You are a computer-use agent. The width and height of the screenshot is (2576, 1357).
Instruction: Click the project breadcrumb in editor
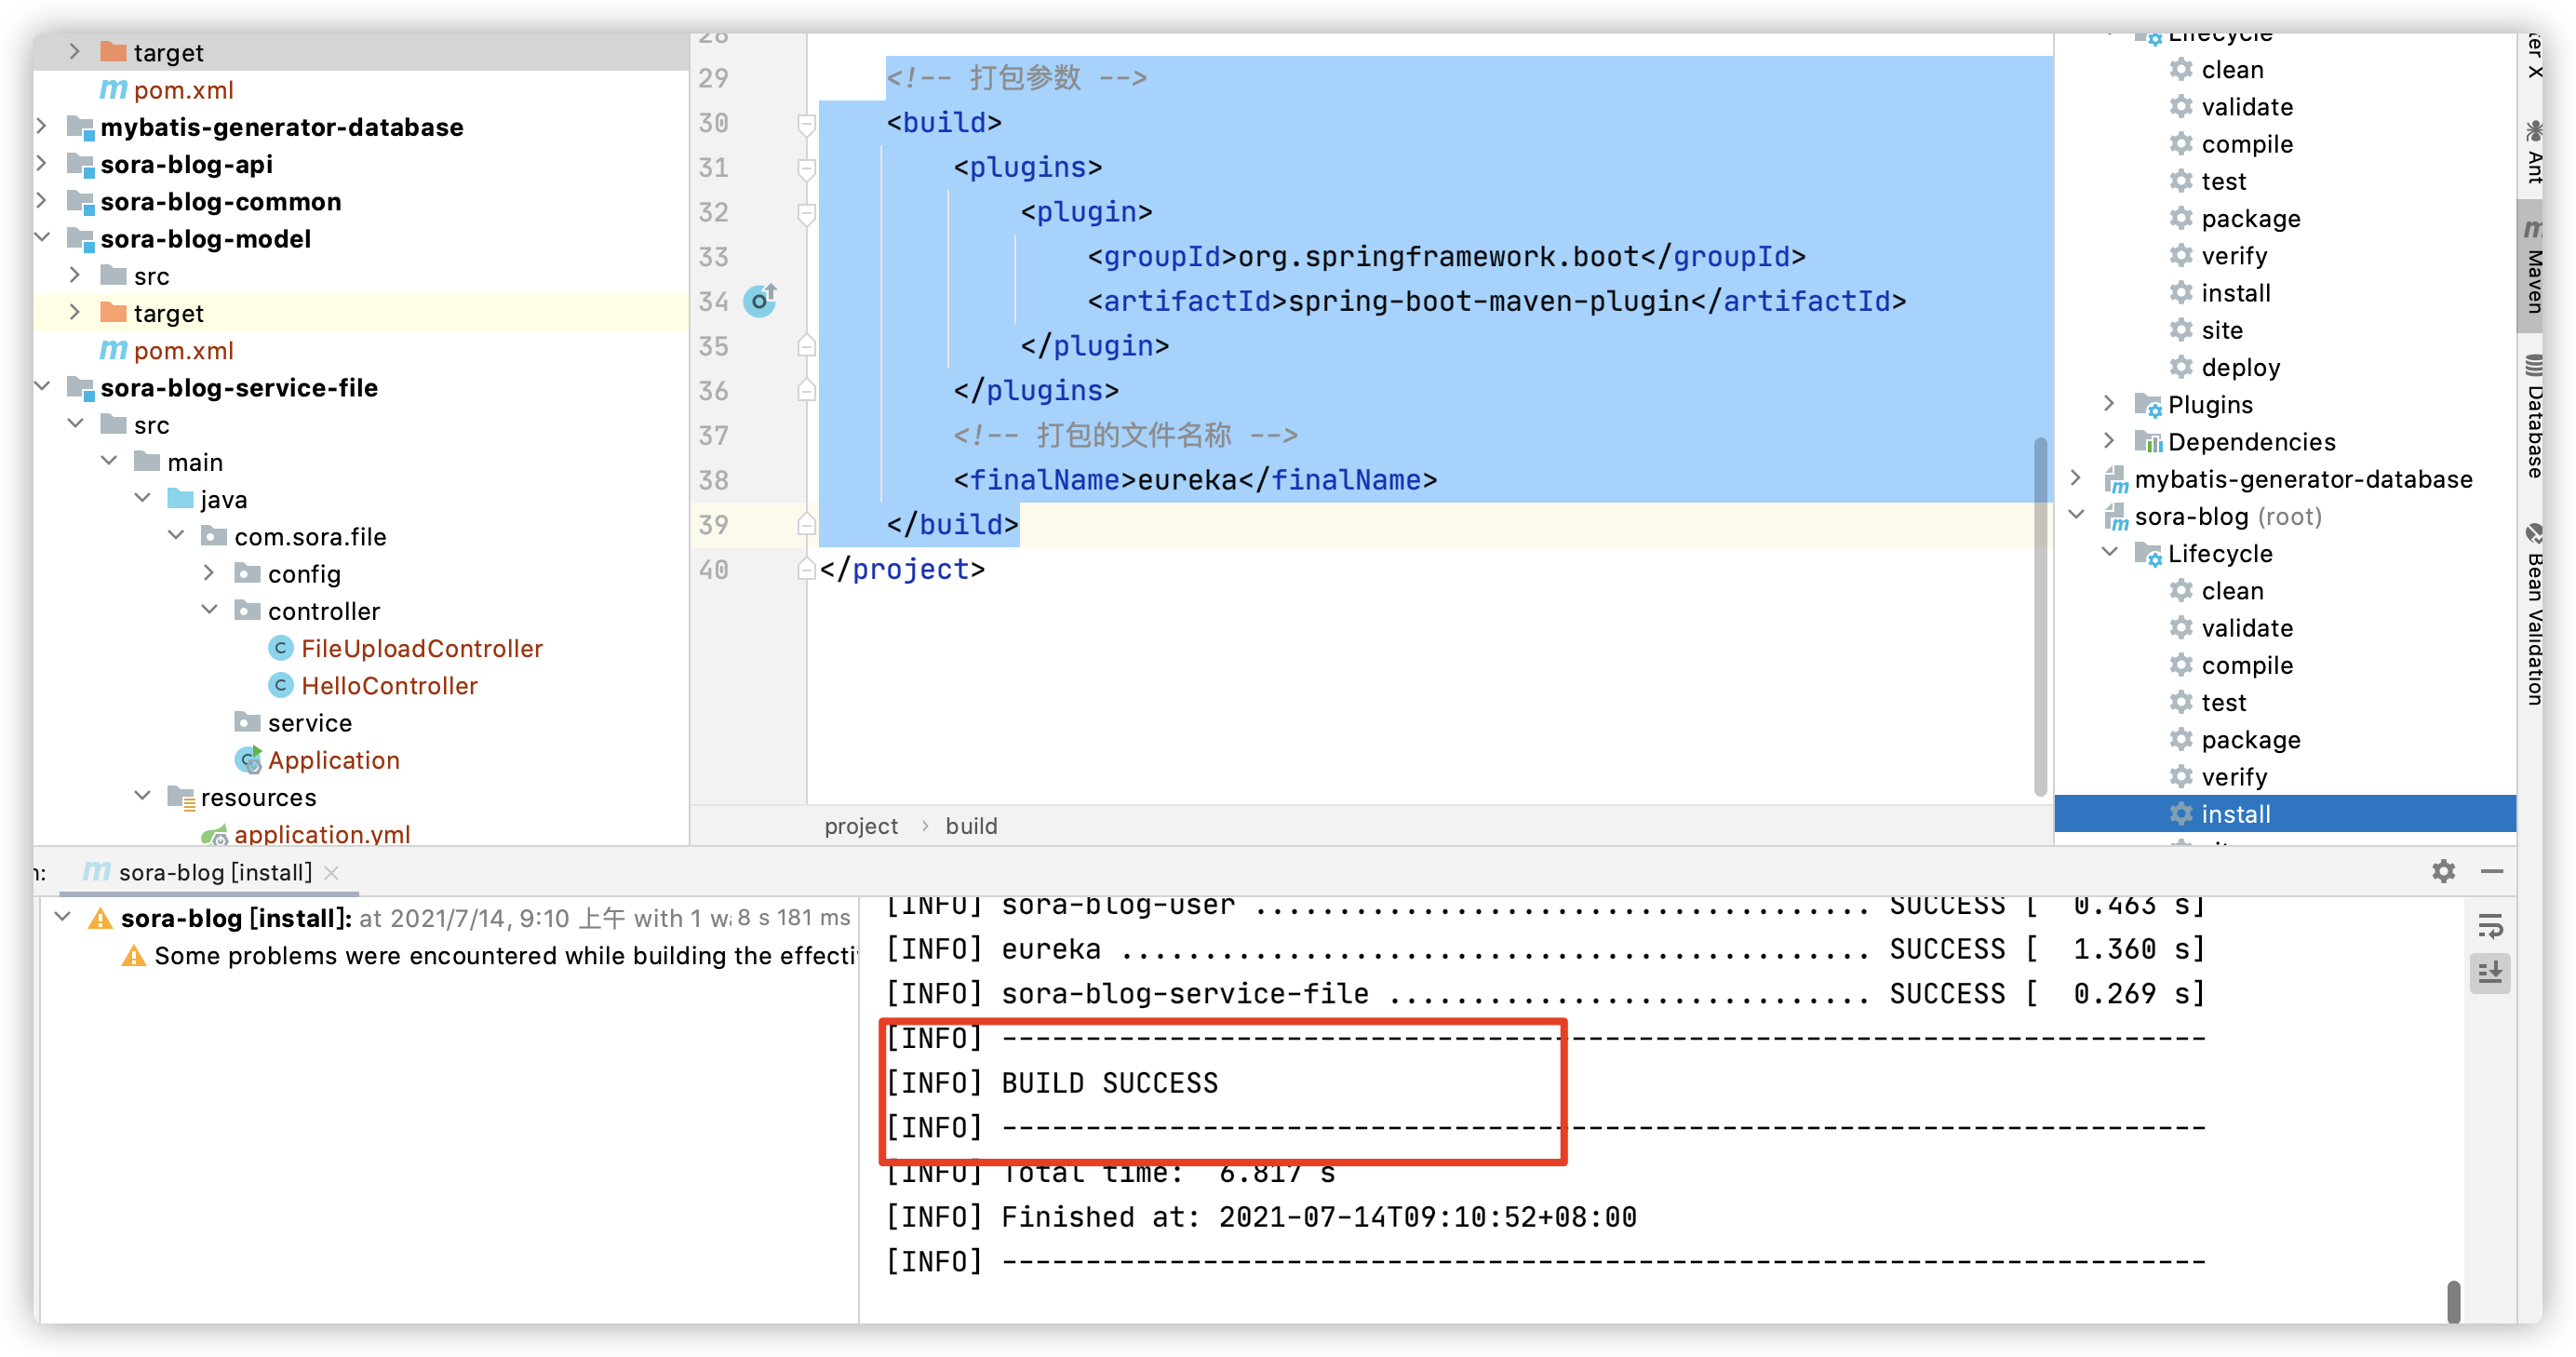[861, 826]
